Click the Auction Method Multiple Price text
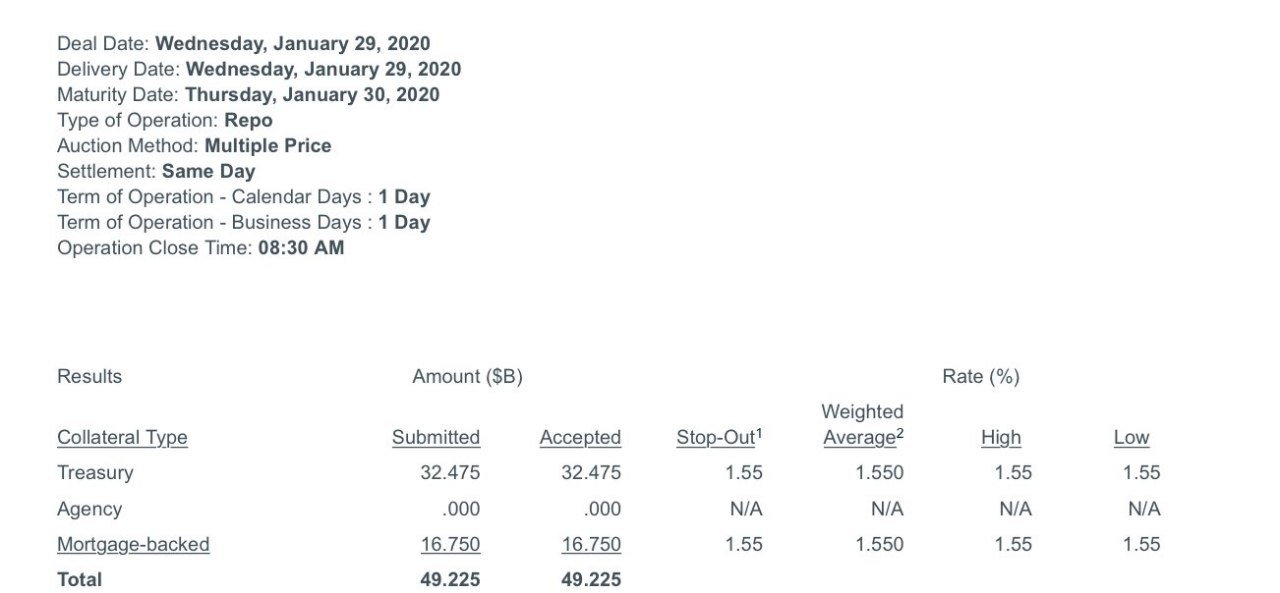Viewport: 1280px width, 593px height. pyautogui.click(x=268, y=145)
